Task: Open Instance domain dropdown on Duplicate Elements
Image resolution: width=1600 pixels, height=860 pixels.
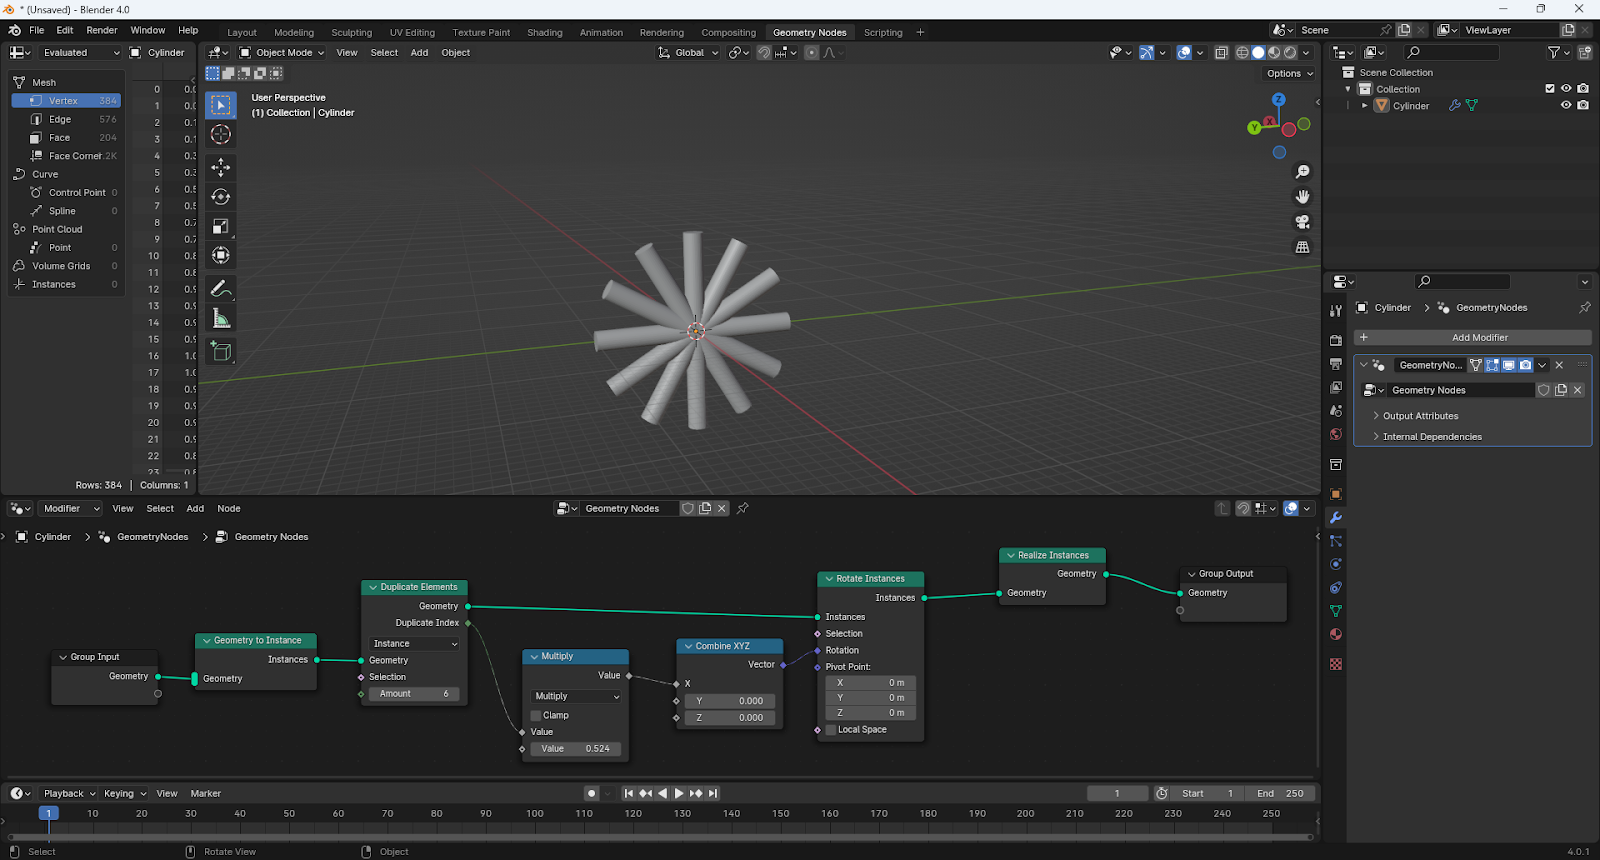Action: [x=414, y=643]
